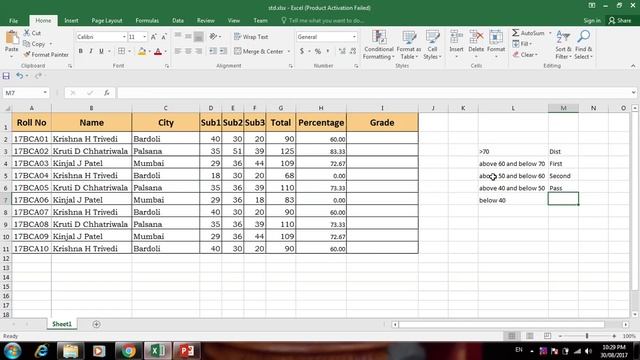Switch to the Data tab
640x360 pixels.
[x=178, y=20]
